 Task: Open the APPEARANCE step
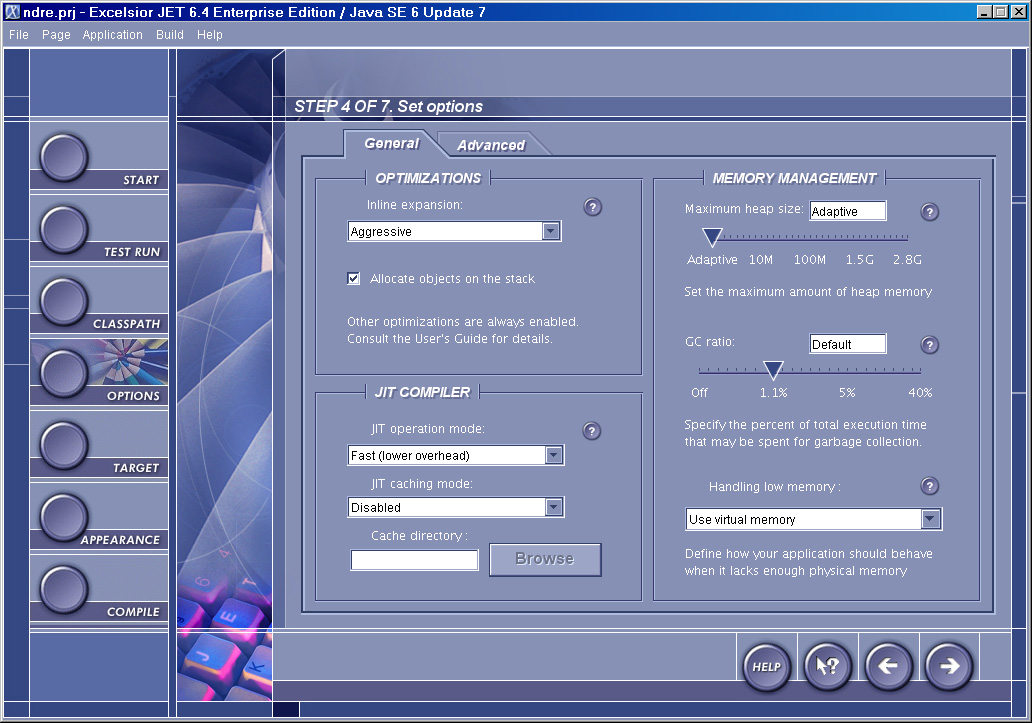[x=64, y=518]
